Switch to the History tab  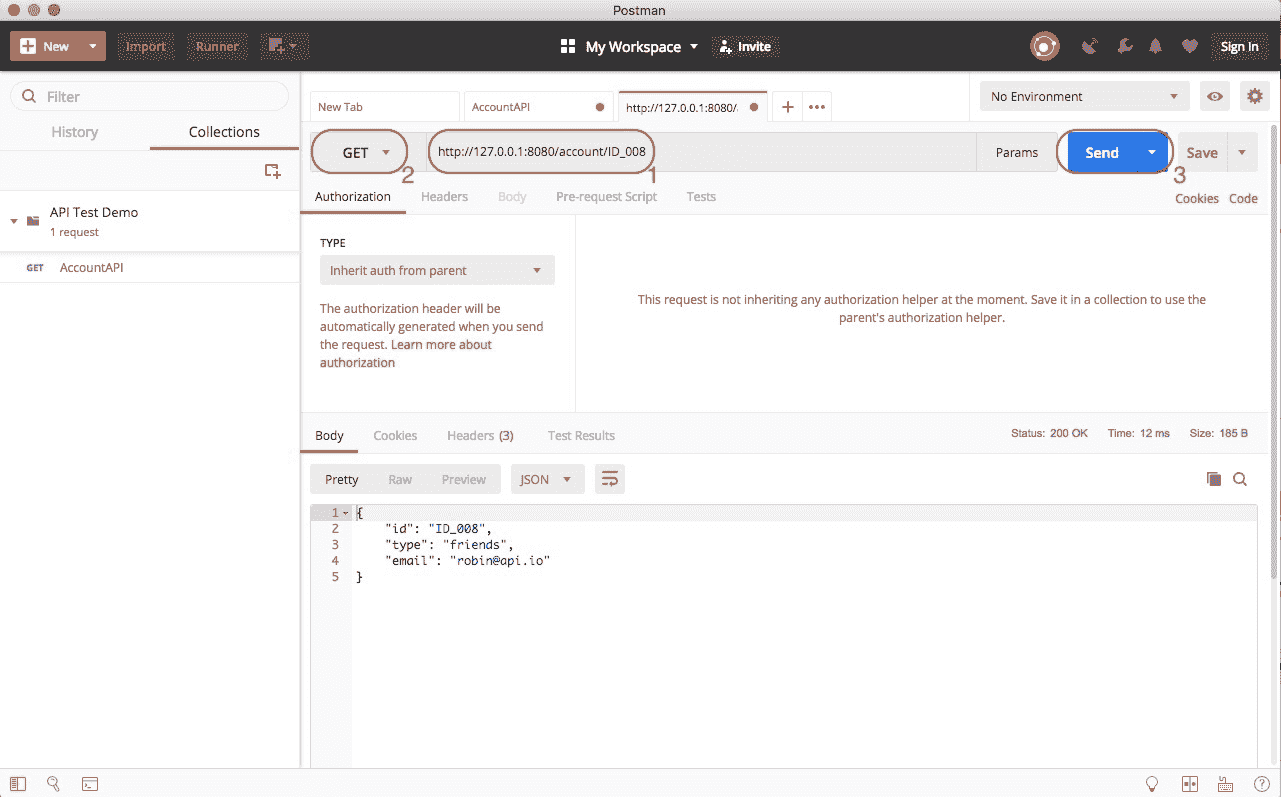75,132
